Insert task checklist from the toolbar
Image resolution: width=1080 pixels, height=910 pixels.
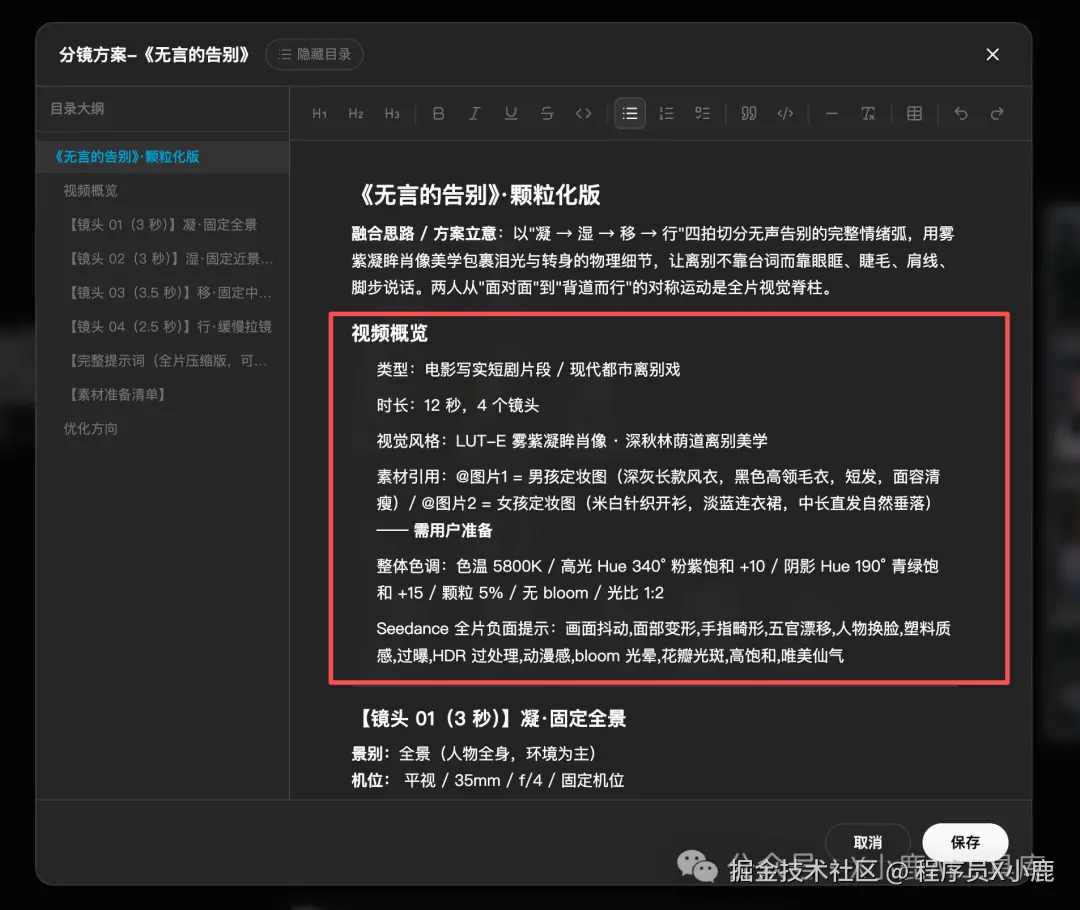point(703,114)
